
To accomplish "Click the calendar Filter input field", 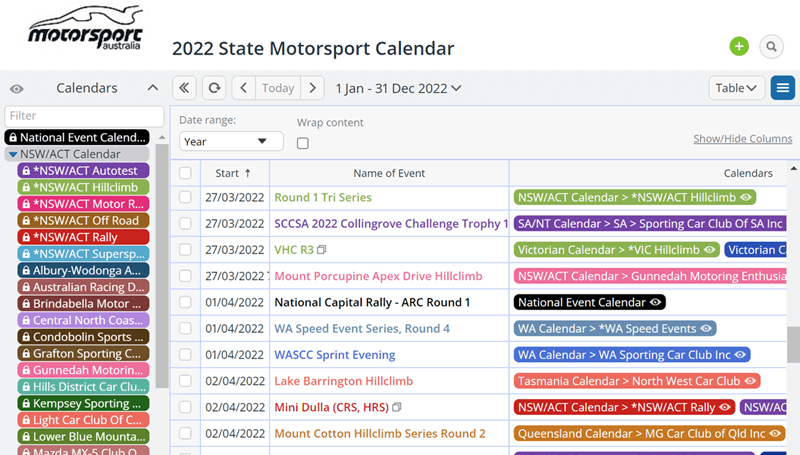I will click(x=84, y=116).
